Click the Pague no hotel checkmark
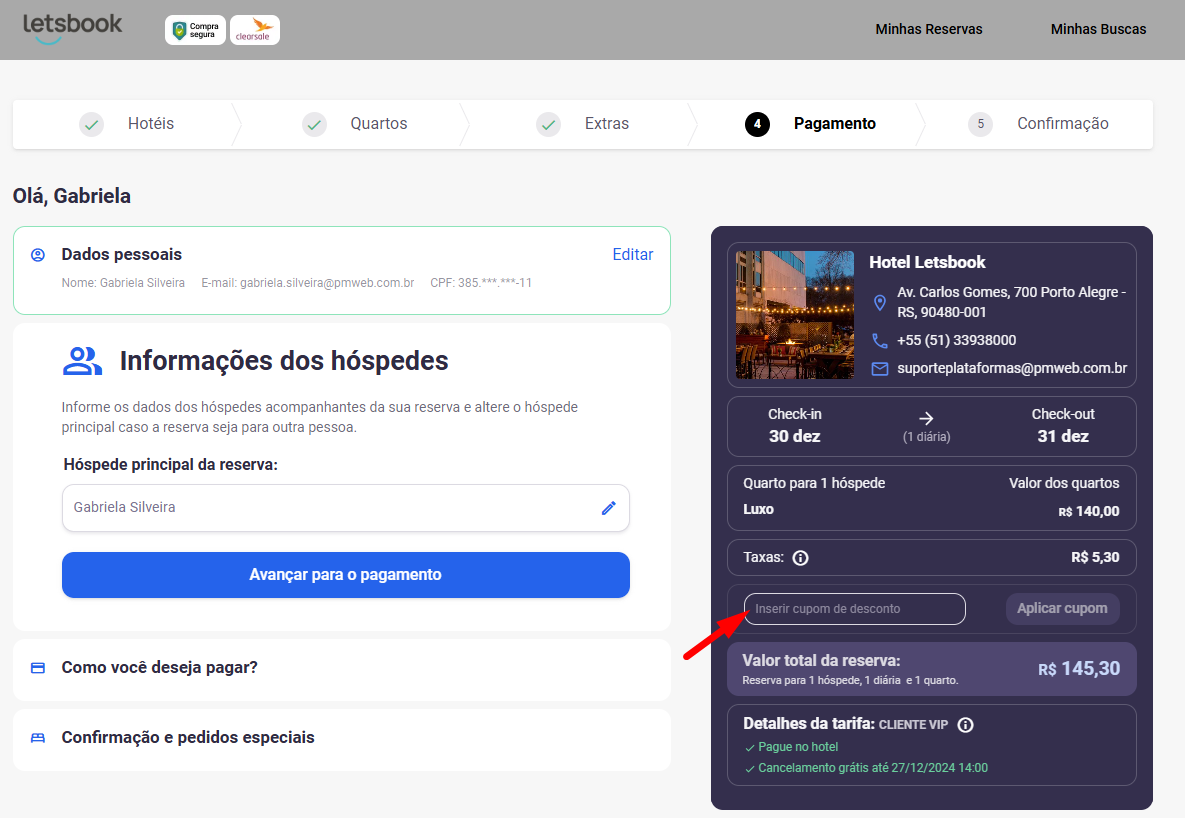Viewport: 1185px width, 818px height. pos(750,748)
